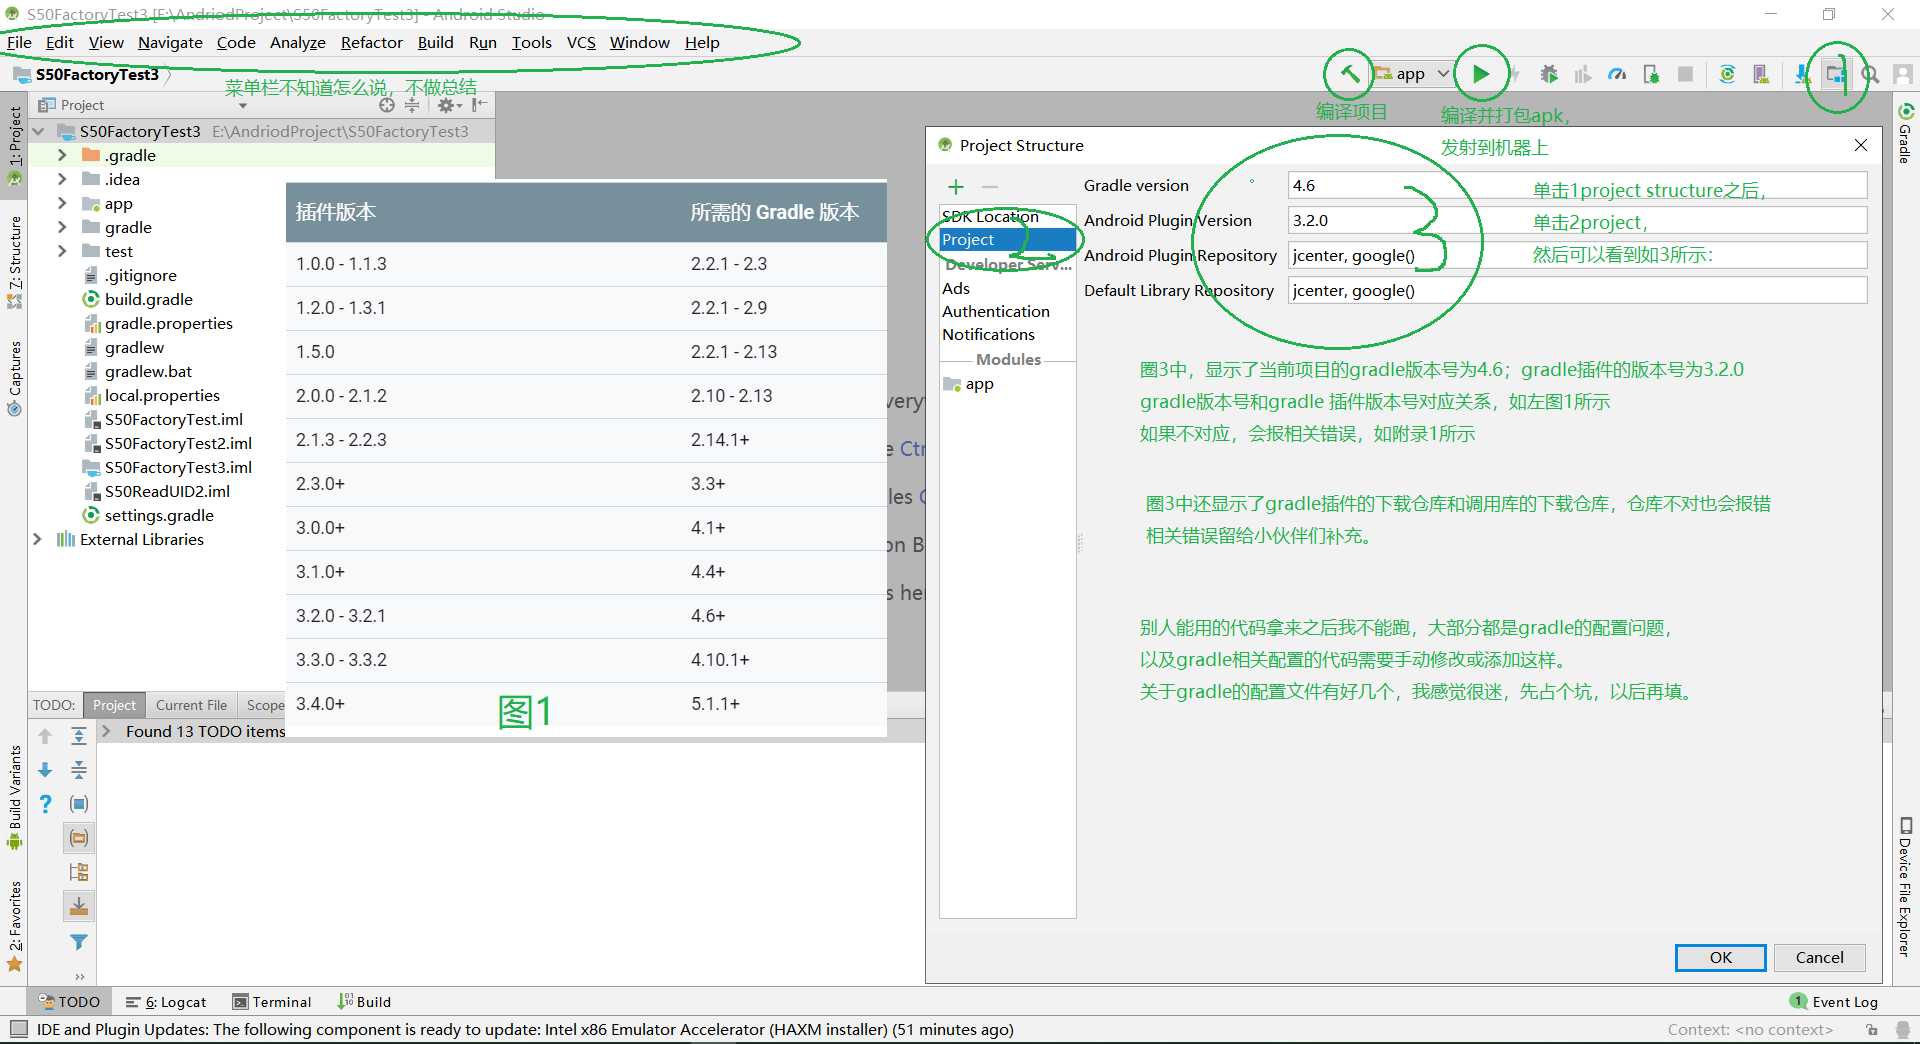This screenshot has width=1920, height=1044.
Task: Click Cancel in Project Structure dialog
Action: [1819, 957]
